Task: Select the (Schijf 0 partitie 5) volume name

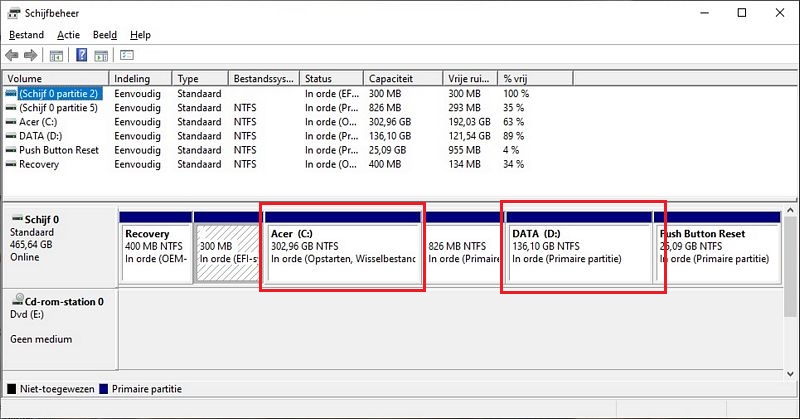Action: 58,108
